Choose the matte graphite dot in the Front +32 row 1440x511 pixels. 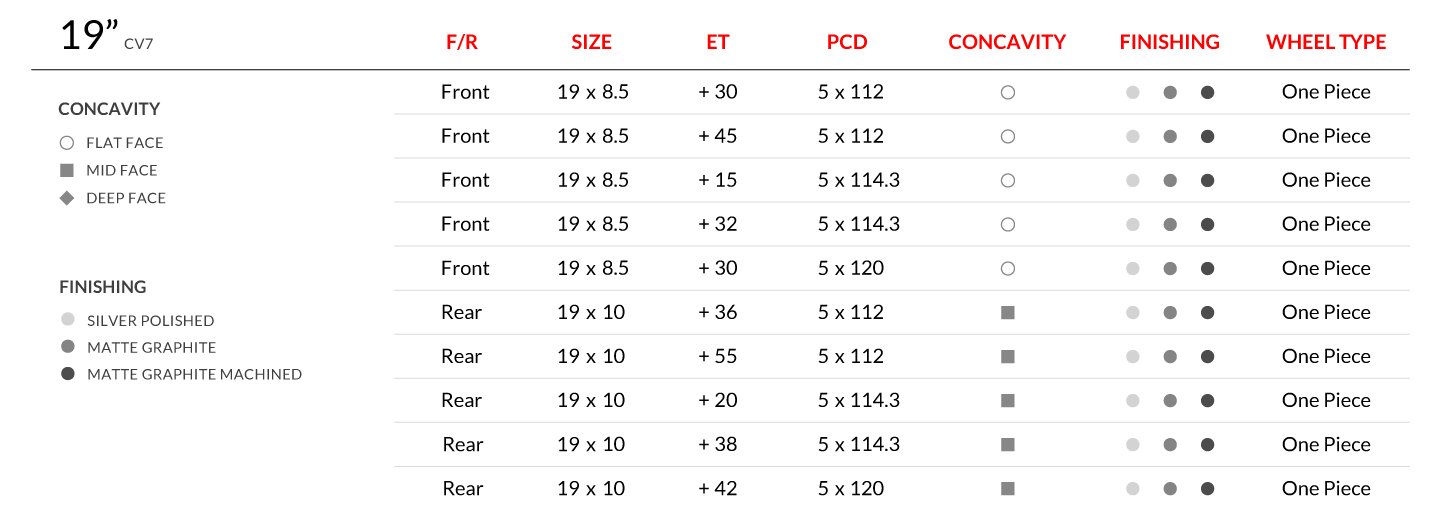point(1169,224)
